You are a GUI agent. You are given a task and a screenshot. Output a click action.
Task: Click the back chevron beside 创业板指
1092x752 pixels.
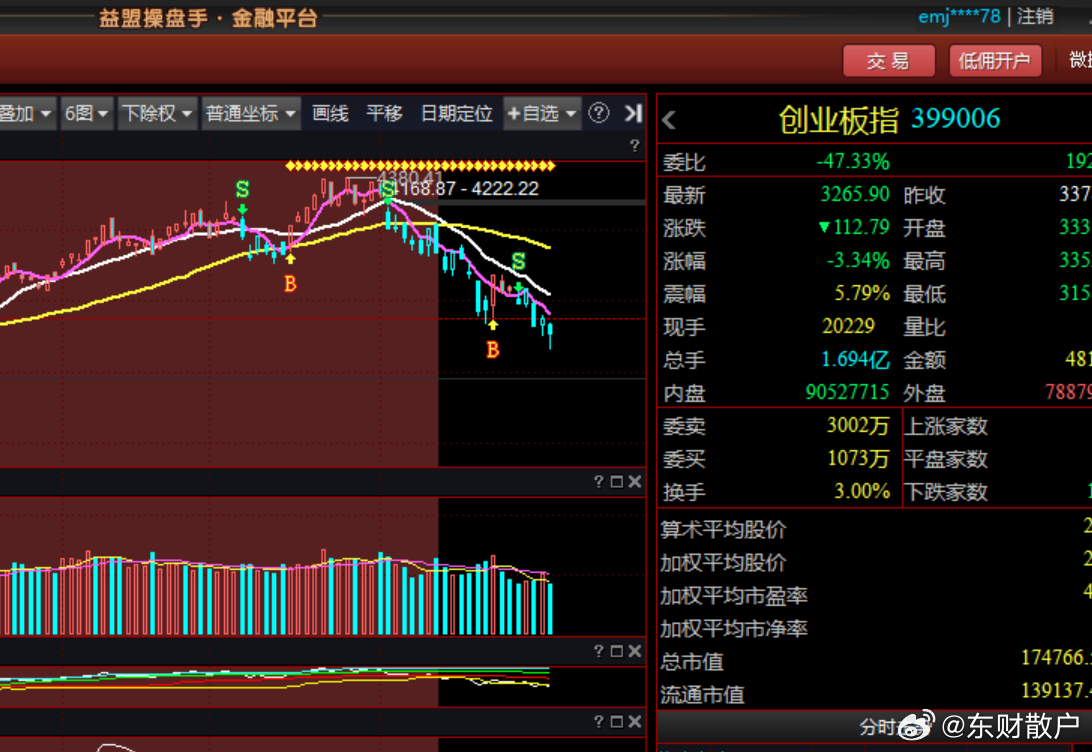tap(669, 120)
